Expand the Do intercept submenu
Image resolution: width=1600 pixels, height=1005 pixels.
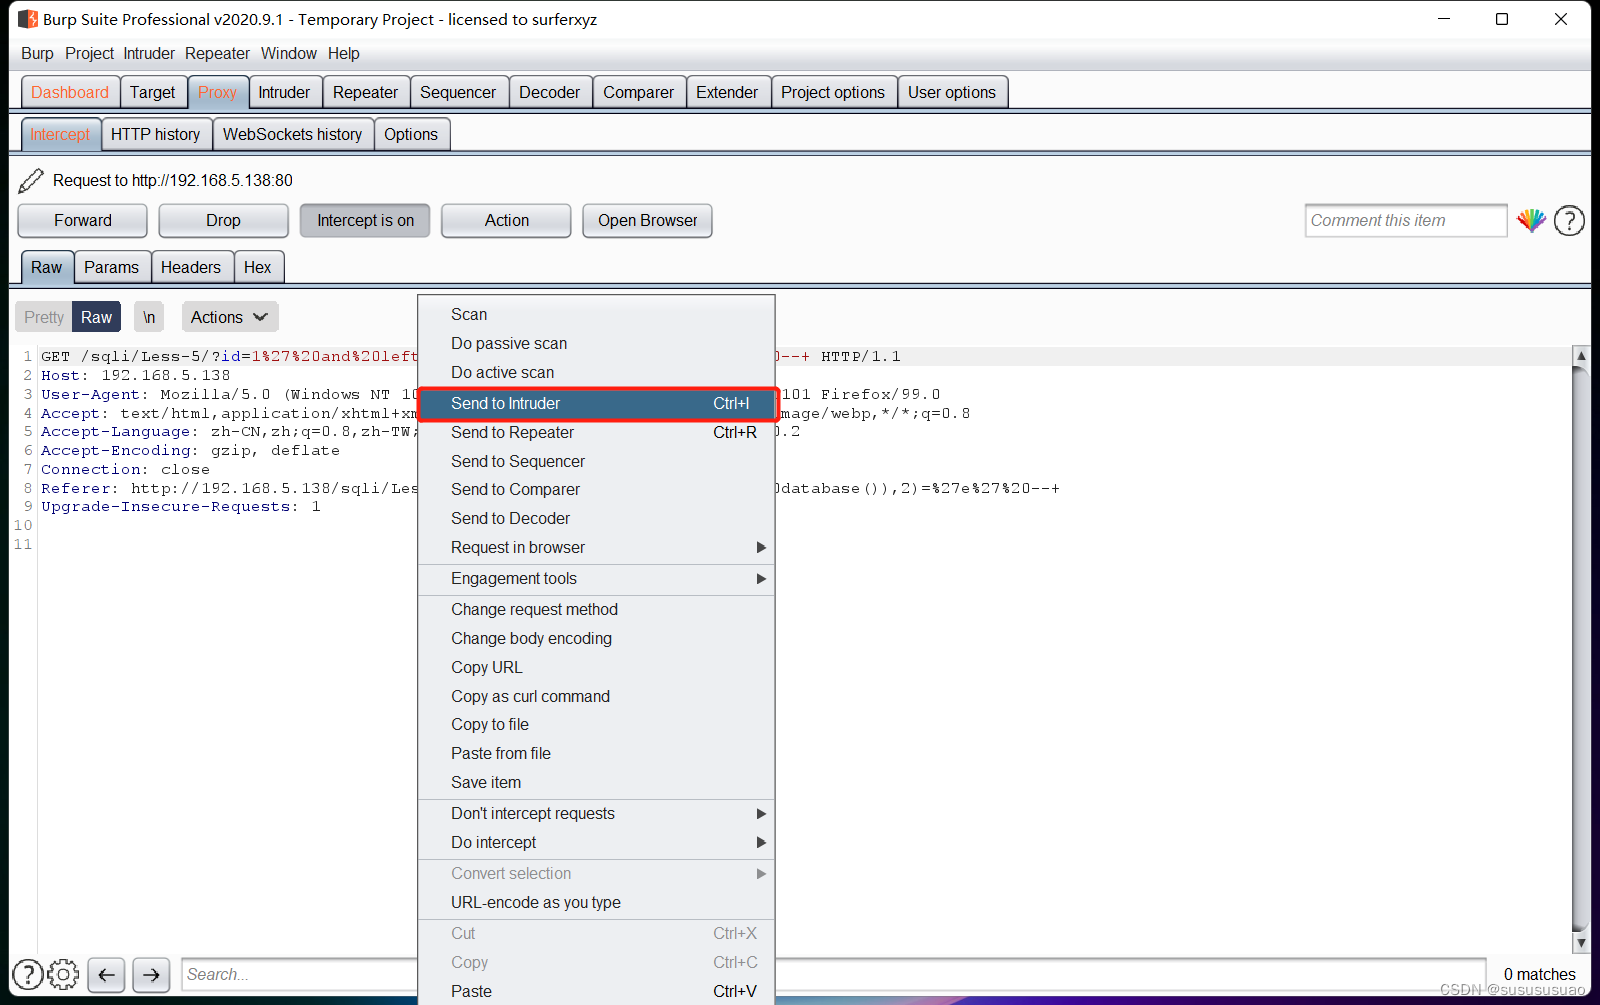coord(596,842)
